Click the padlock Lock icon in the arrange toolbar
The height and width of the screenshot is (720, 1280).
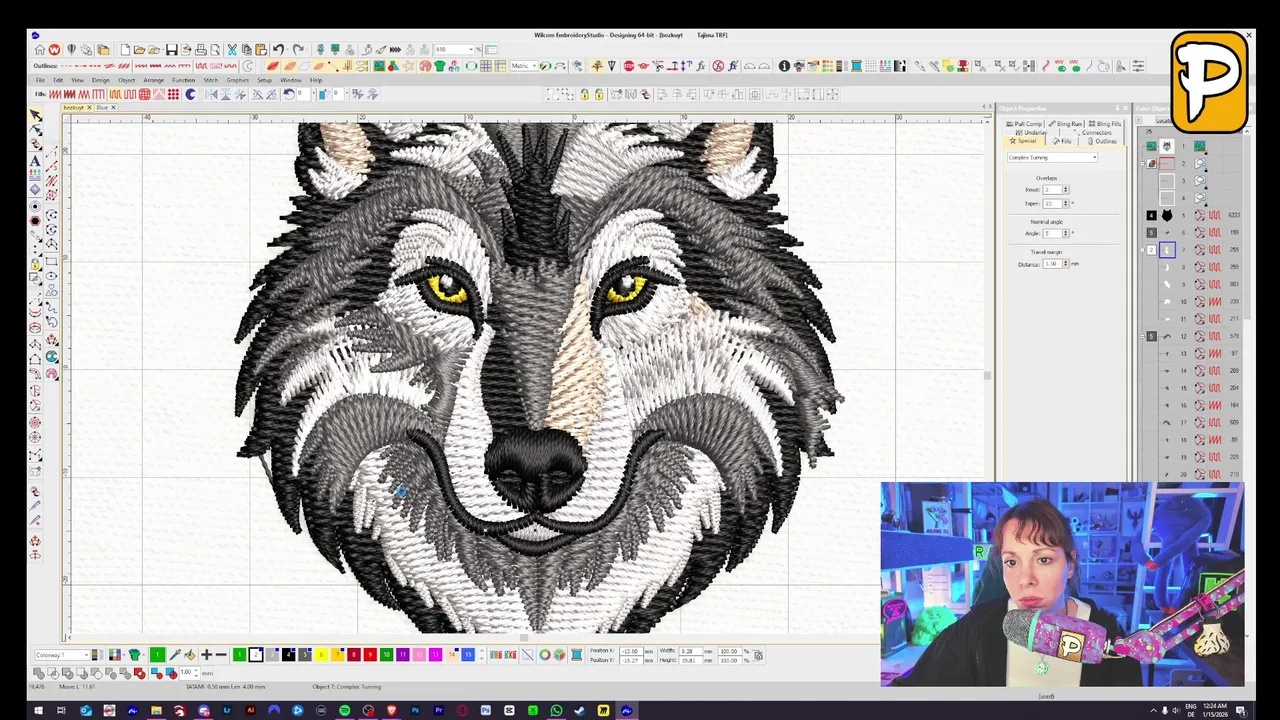pyautogui.click(x=584, y=94)
